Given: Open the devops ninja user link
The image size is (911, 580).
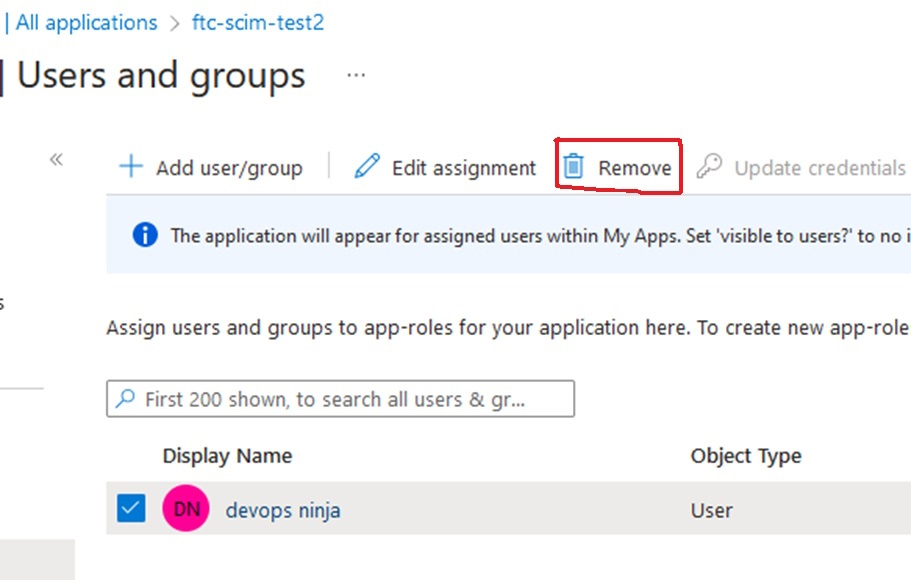Looking at the screenshot, I should click(x=283, y=510).
